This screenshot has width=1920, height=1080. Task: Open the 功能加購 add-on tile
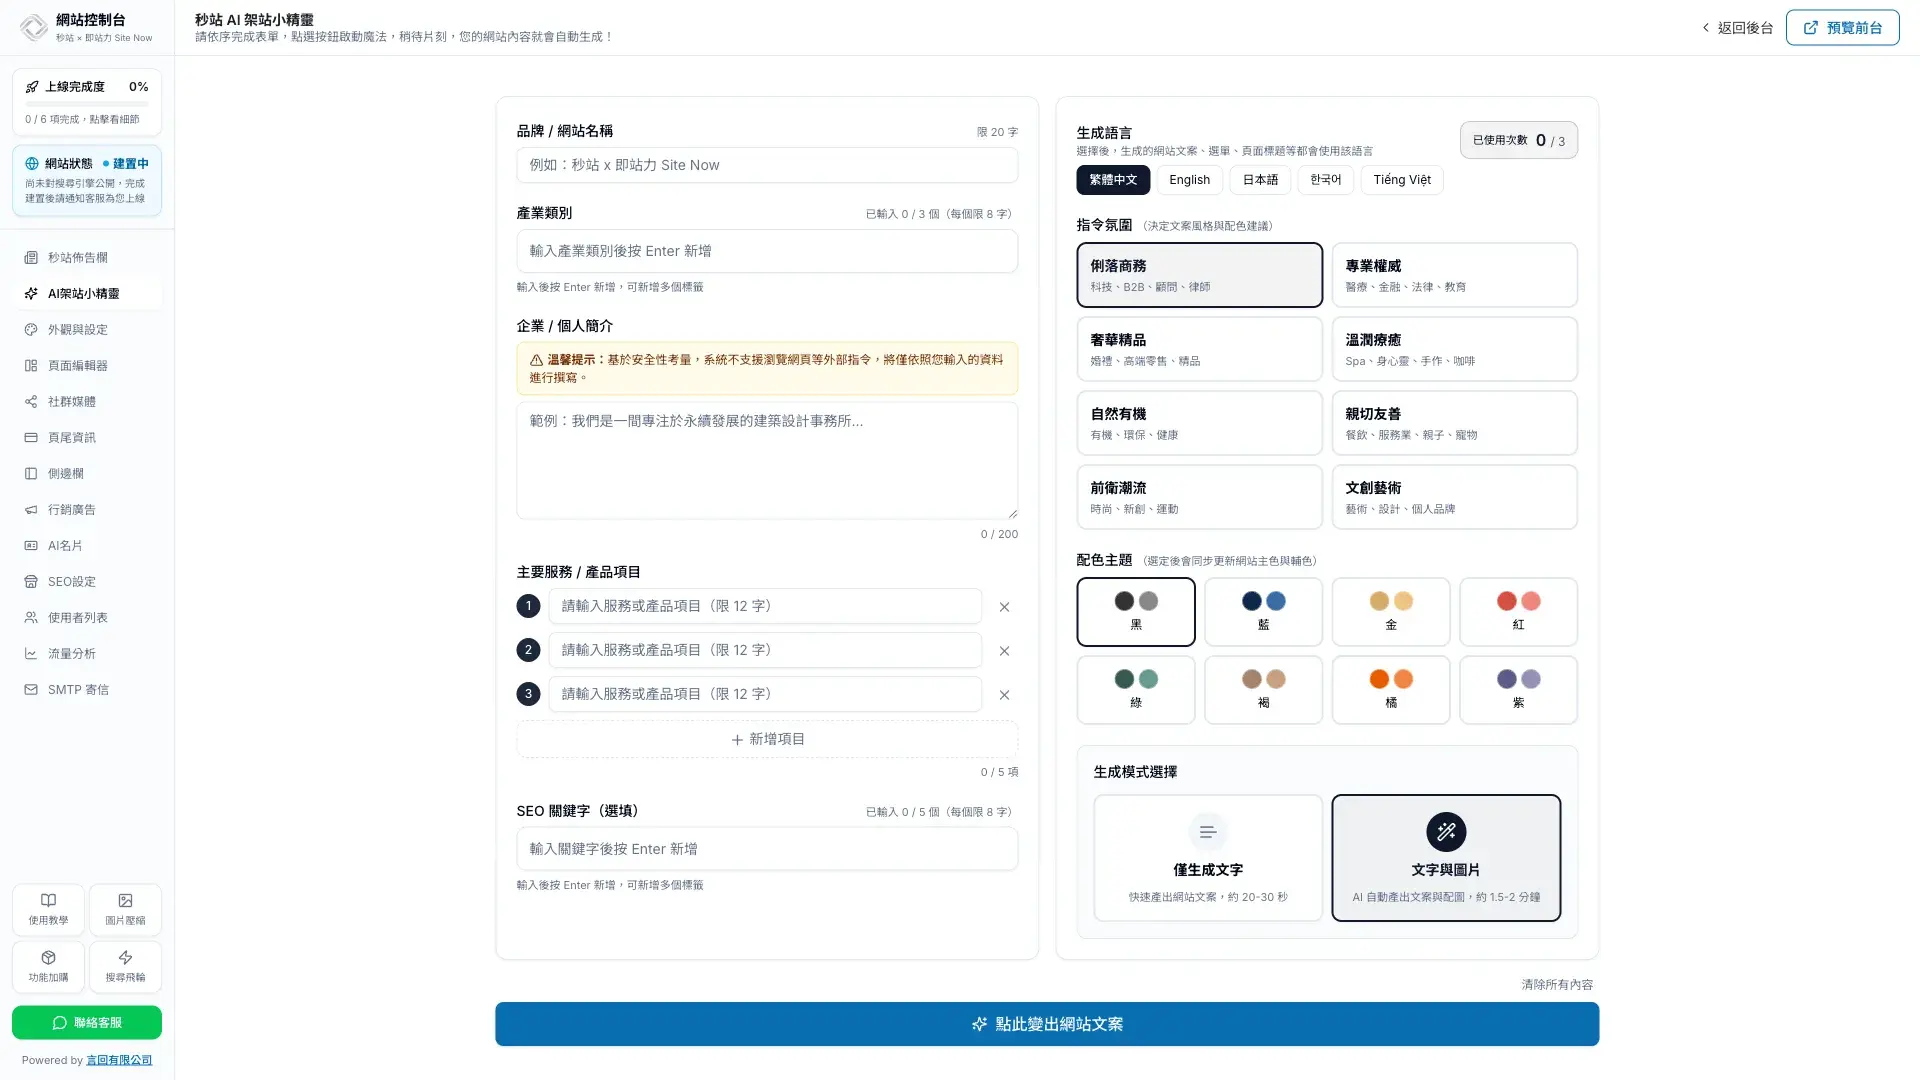[x=48, y=966]
